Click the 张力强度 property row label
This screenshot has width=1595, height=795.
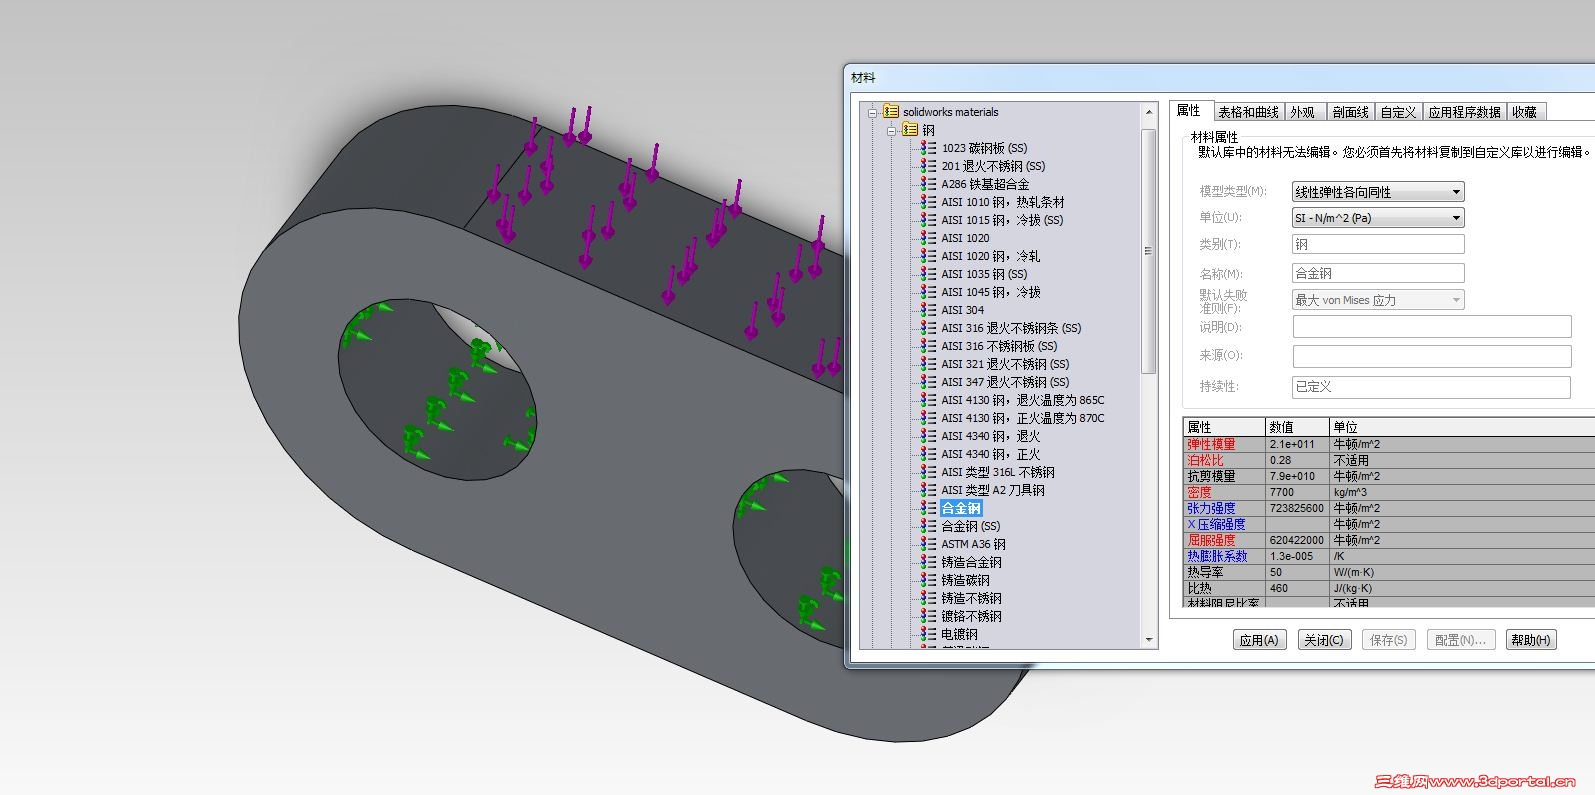click(x=1211, y=508)
